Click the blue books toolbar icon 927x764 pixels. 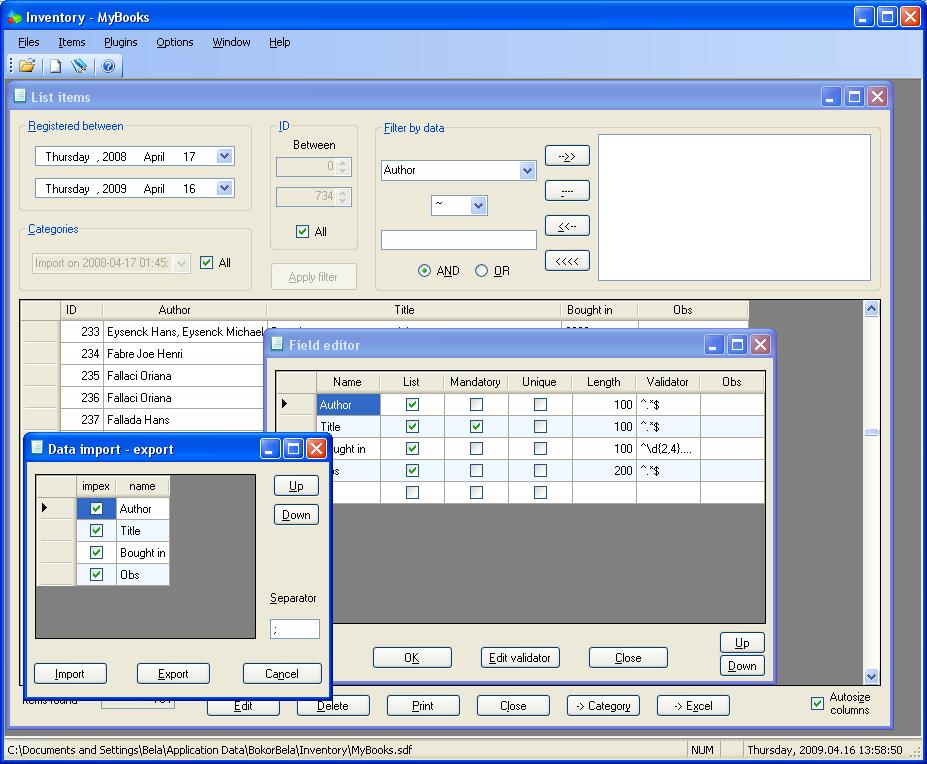click(x=80, y=66)
